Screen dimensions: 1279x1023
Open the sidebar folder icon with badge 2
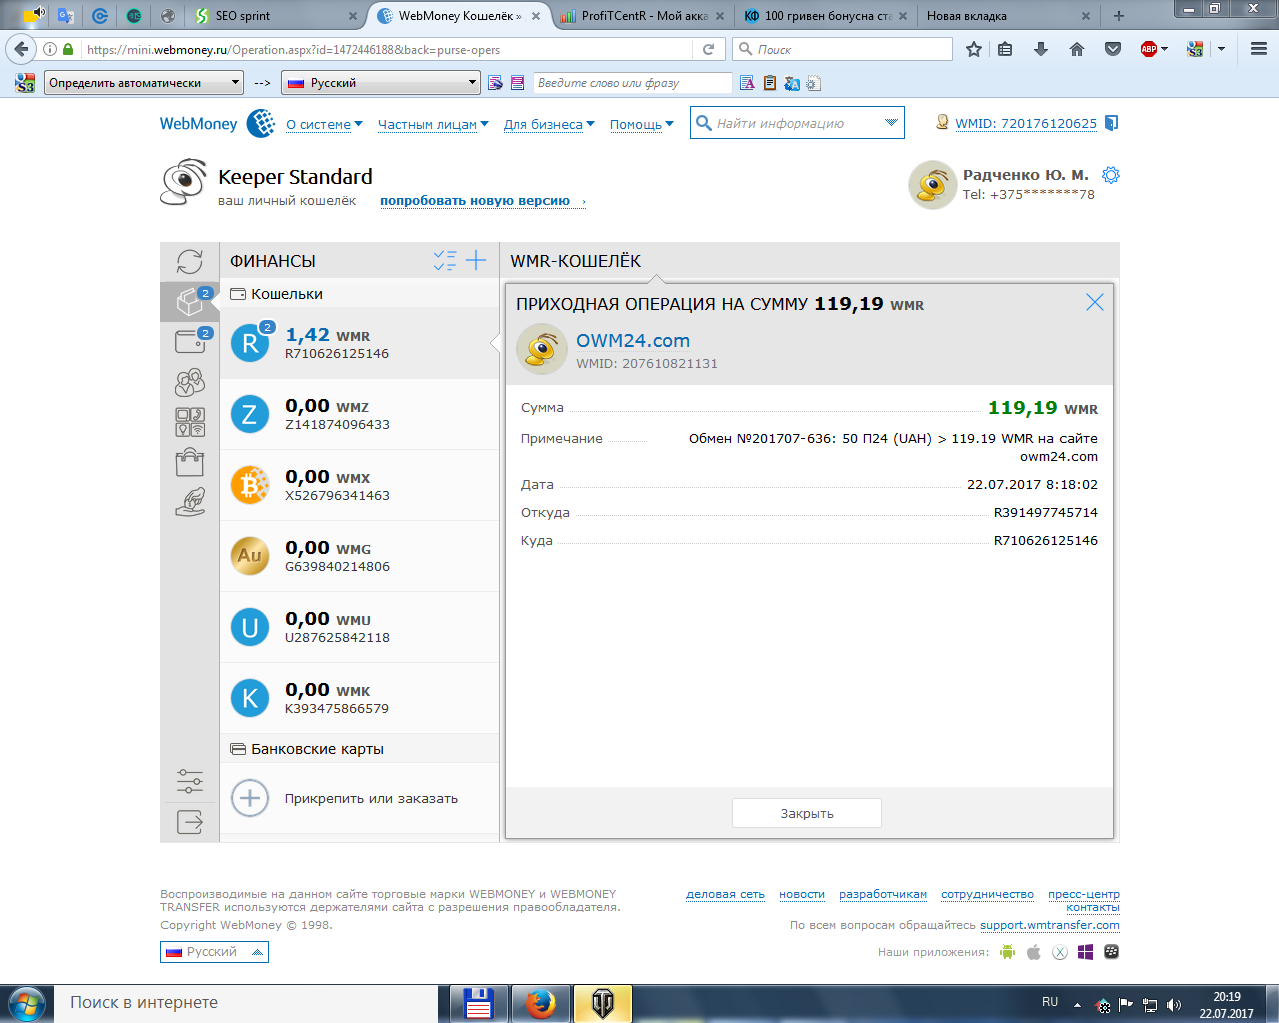190,341
